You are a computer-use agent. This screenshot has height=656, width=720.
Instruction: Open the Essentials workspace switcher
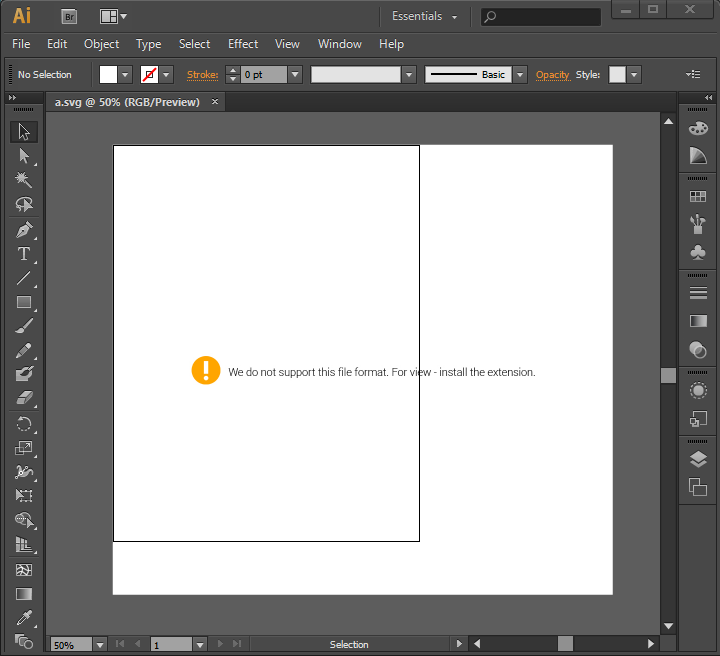point(424,17)
